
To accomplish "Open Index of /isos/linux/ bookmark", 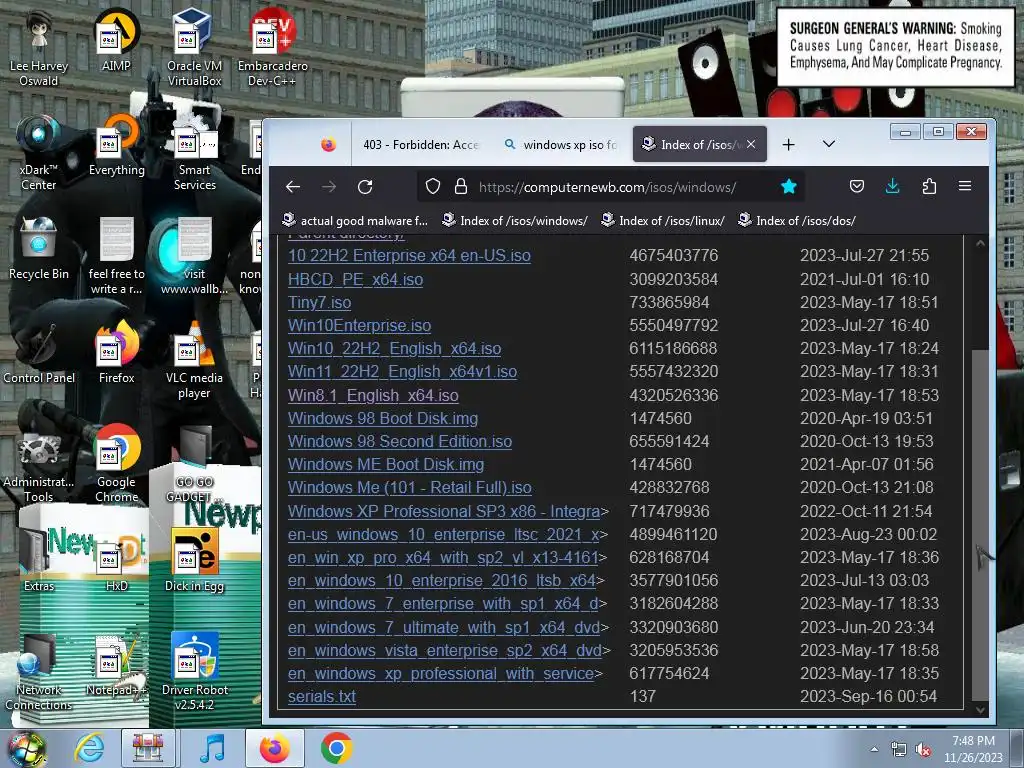I will coord(664,221).
